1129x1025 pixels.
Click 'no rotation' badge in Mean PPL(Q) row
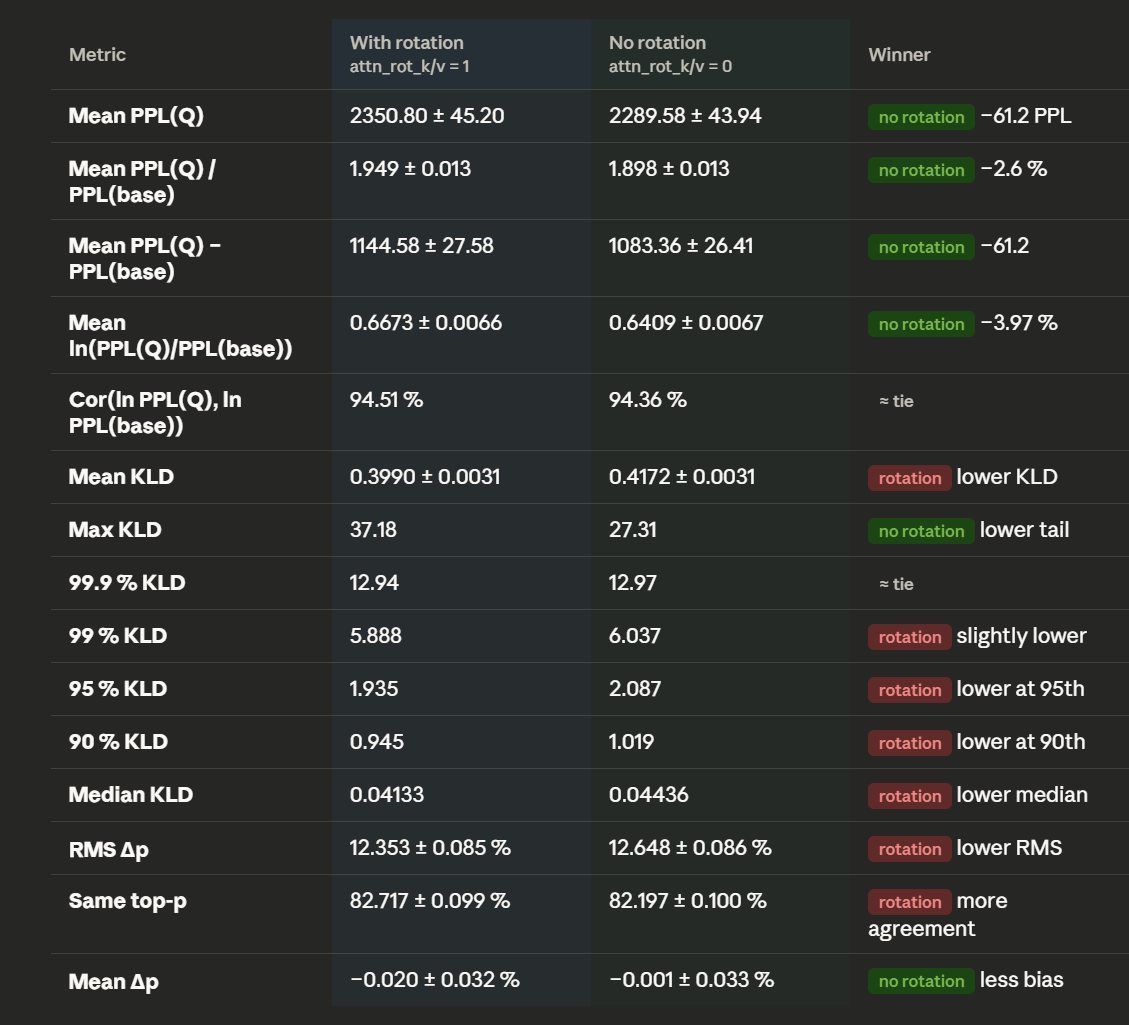tap(921, 117)
